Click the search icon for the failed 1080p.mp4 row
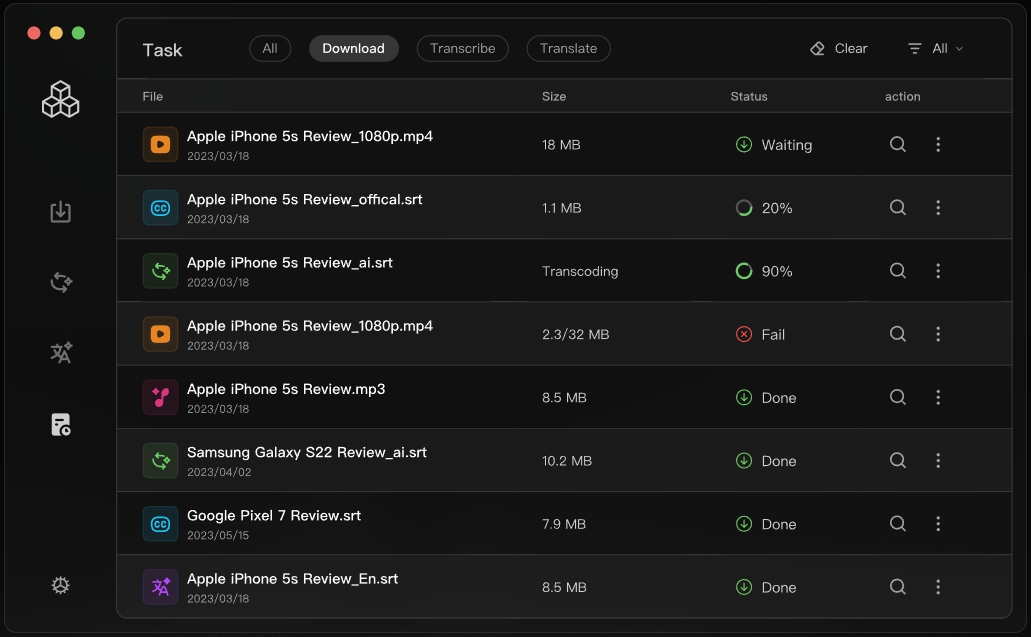The width and height of the screenshot is (1031, 637). [898, 334]
